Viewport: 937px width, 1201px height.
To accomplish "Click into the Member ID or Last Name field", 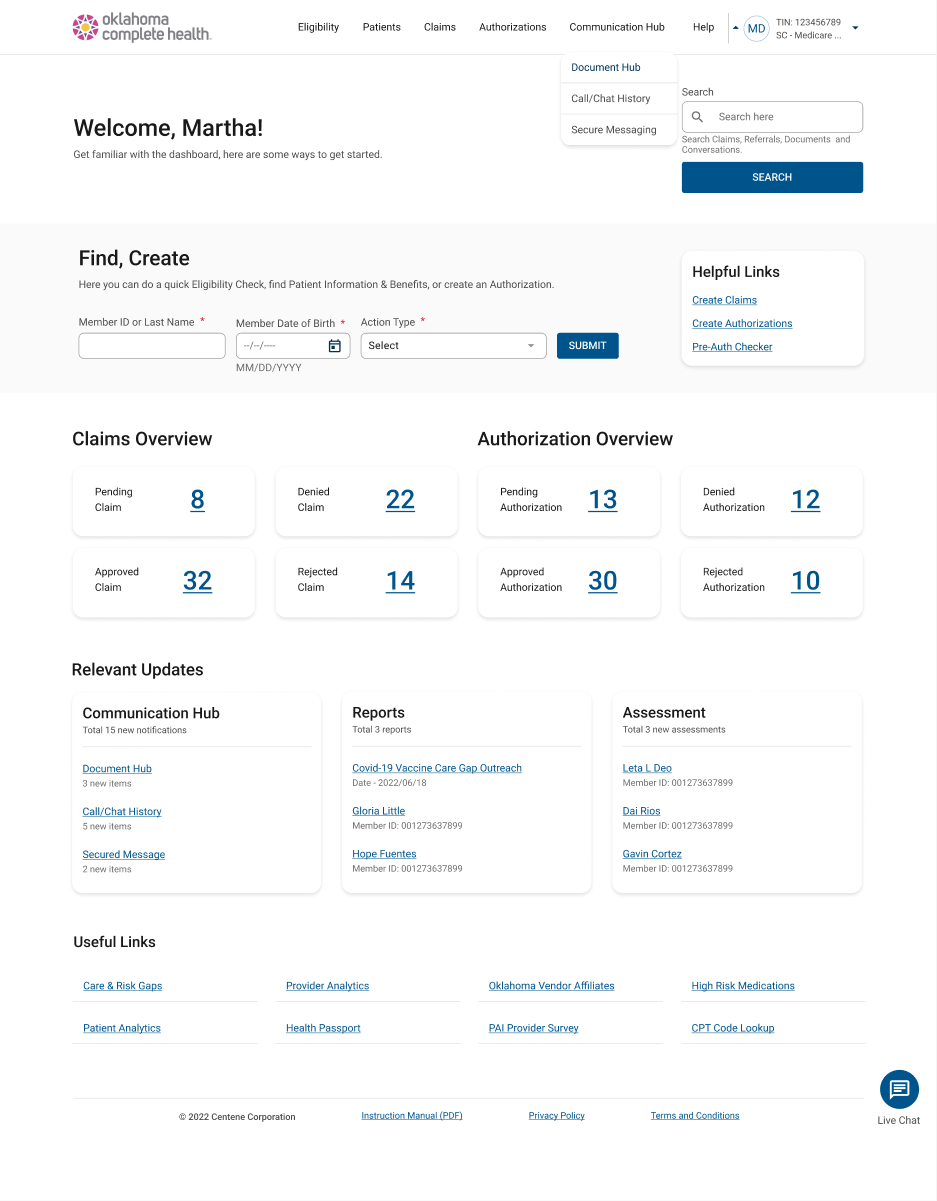I will point(152,346).
